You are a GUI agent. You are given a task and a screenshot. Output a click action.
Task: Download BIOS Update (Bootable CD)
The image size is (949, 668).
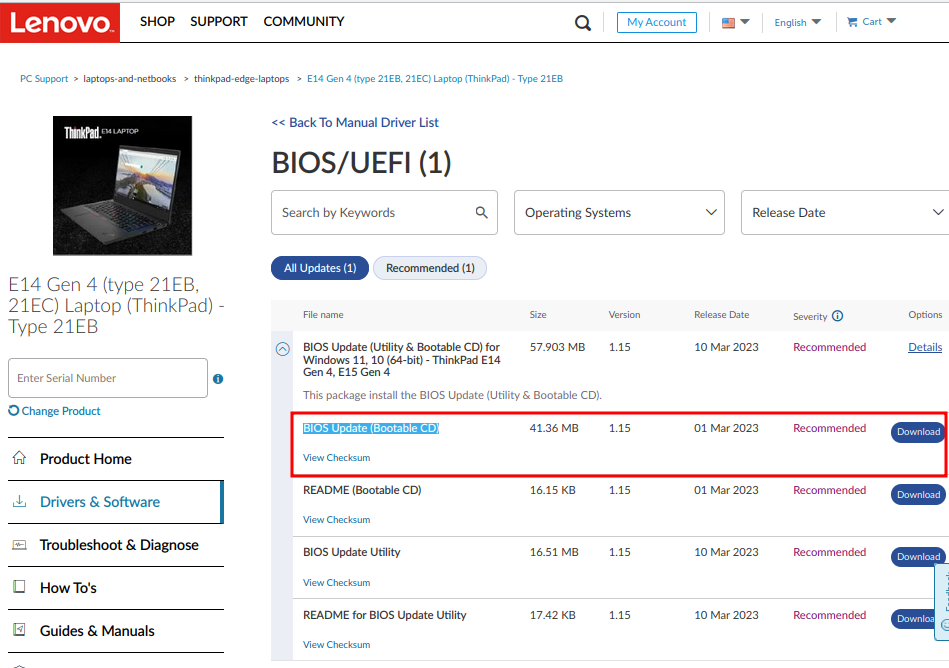918,432
